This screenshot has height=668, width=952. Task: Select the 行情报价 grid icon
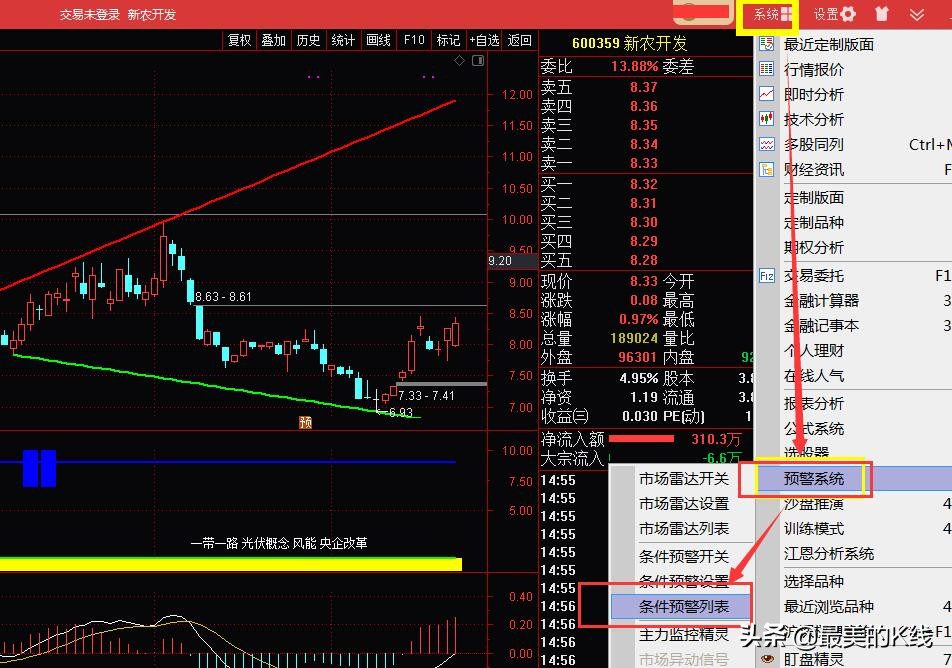click(766, 69)
